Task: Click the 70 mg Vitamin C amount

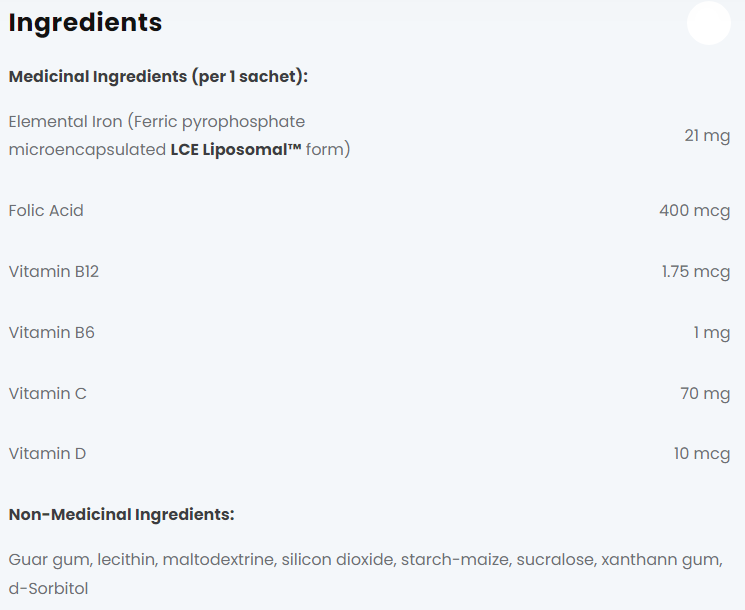Action: pyautogui.click(x=705, y=393)
